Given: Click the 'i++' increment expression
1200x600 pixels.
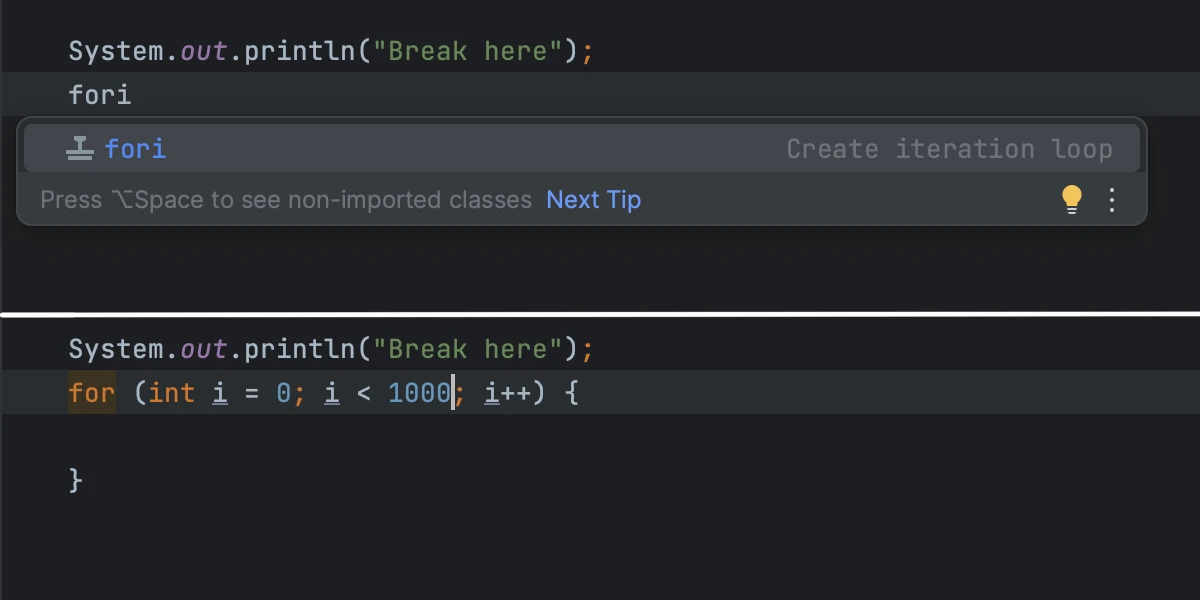Looking at the screenshot, I should pyautogui.click(x=508, y=393).
